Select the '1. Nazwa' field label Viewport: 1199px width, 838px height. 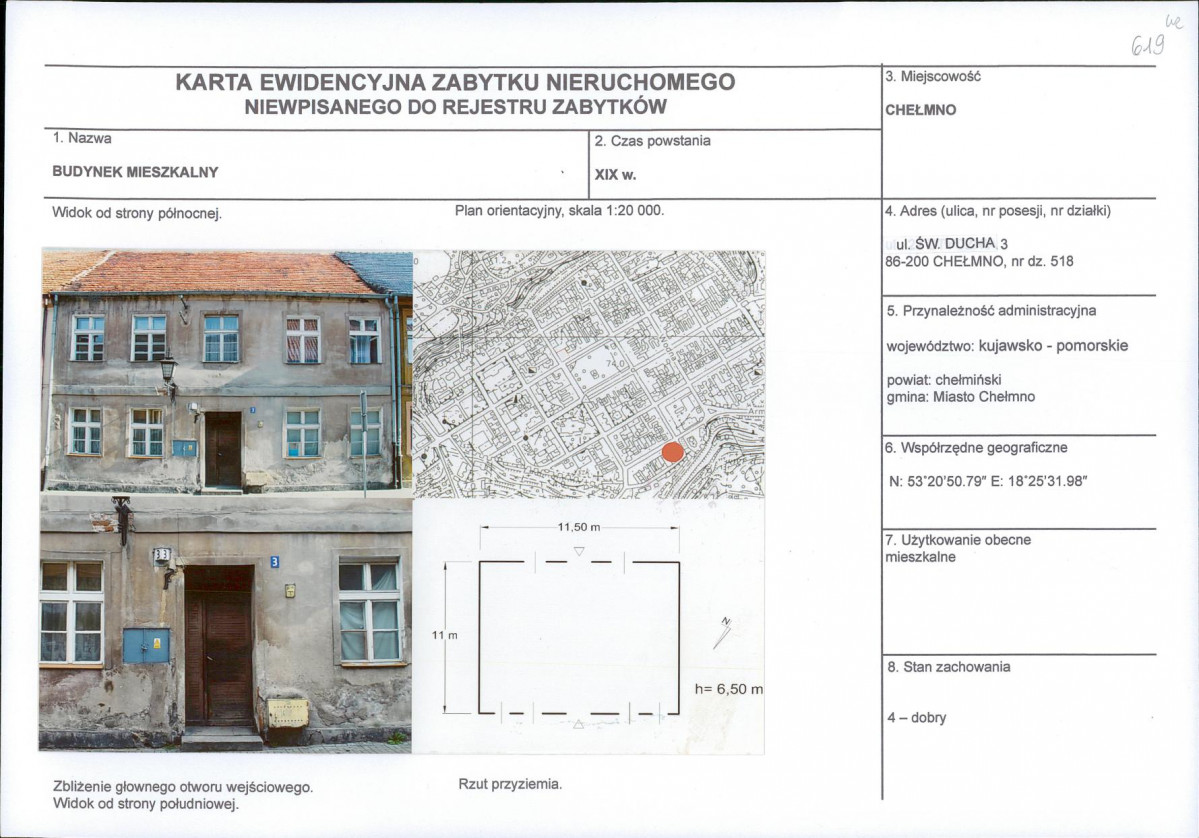click(83, 138)
